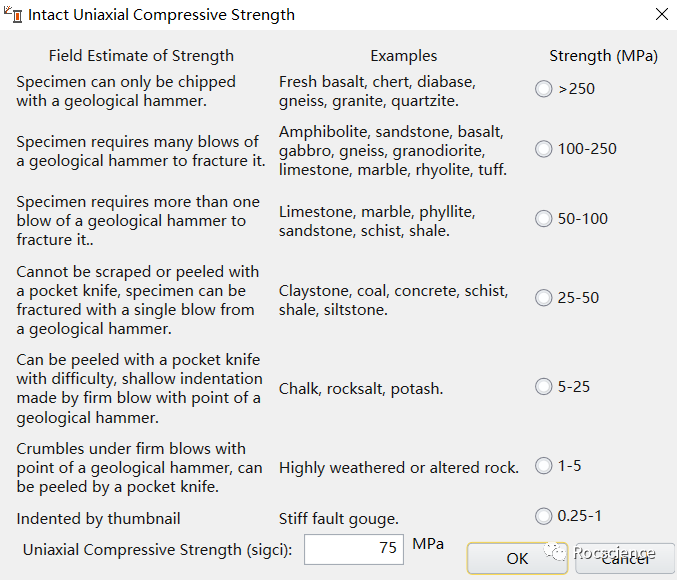Click the 'Uniaxial Compressive Strength (sigci)' label
Viewport: 677px width, 580px height.
[158, 549]
